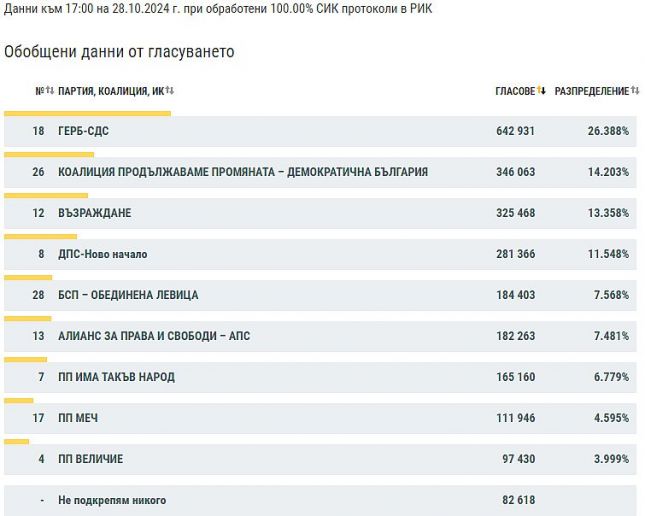The height and width of the screenshot is (516, 645).
Task: Click the 26.388% distribution value
Action: pos(608,131)
